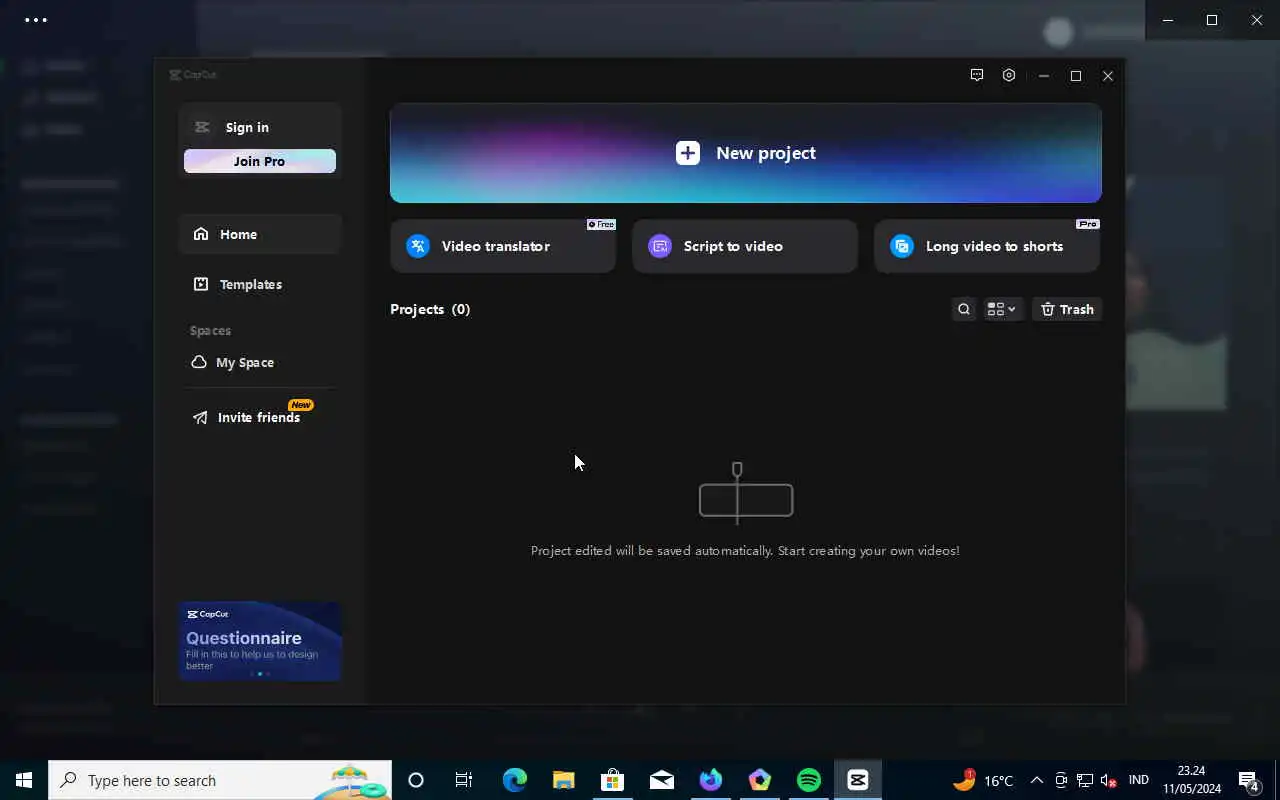Screen dimensions: 1280x800
Task: Maximize the CapCut window
Action: click(1076, 76)
